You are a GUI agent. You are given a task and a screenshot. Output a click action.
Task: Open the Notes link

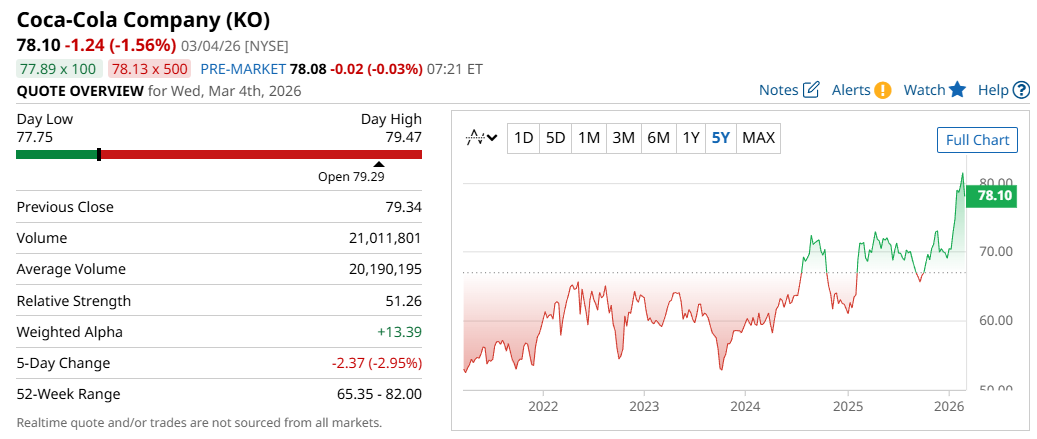(778, 90)
